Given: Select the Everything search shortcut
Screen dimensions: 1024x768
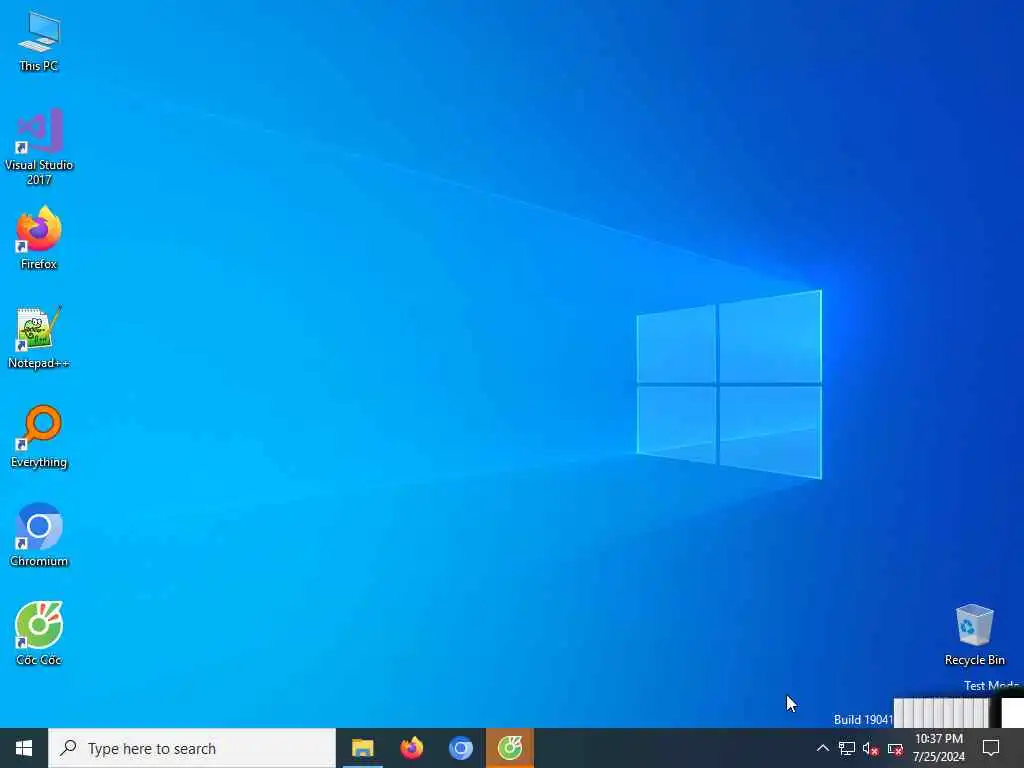Looking at the screenshot, I should click(39, 436).
